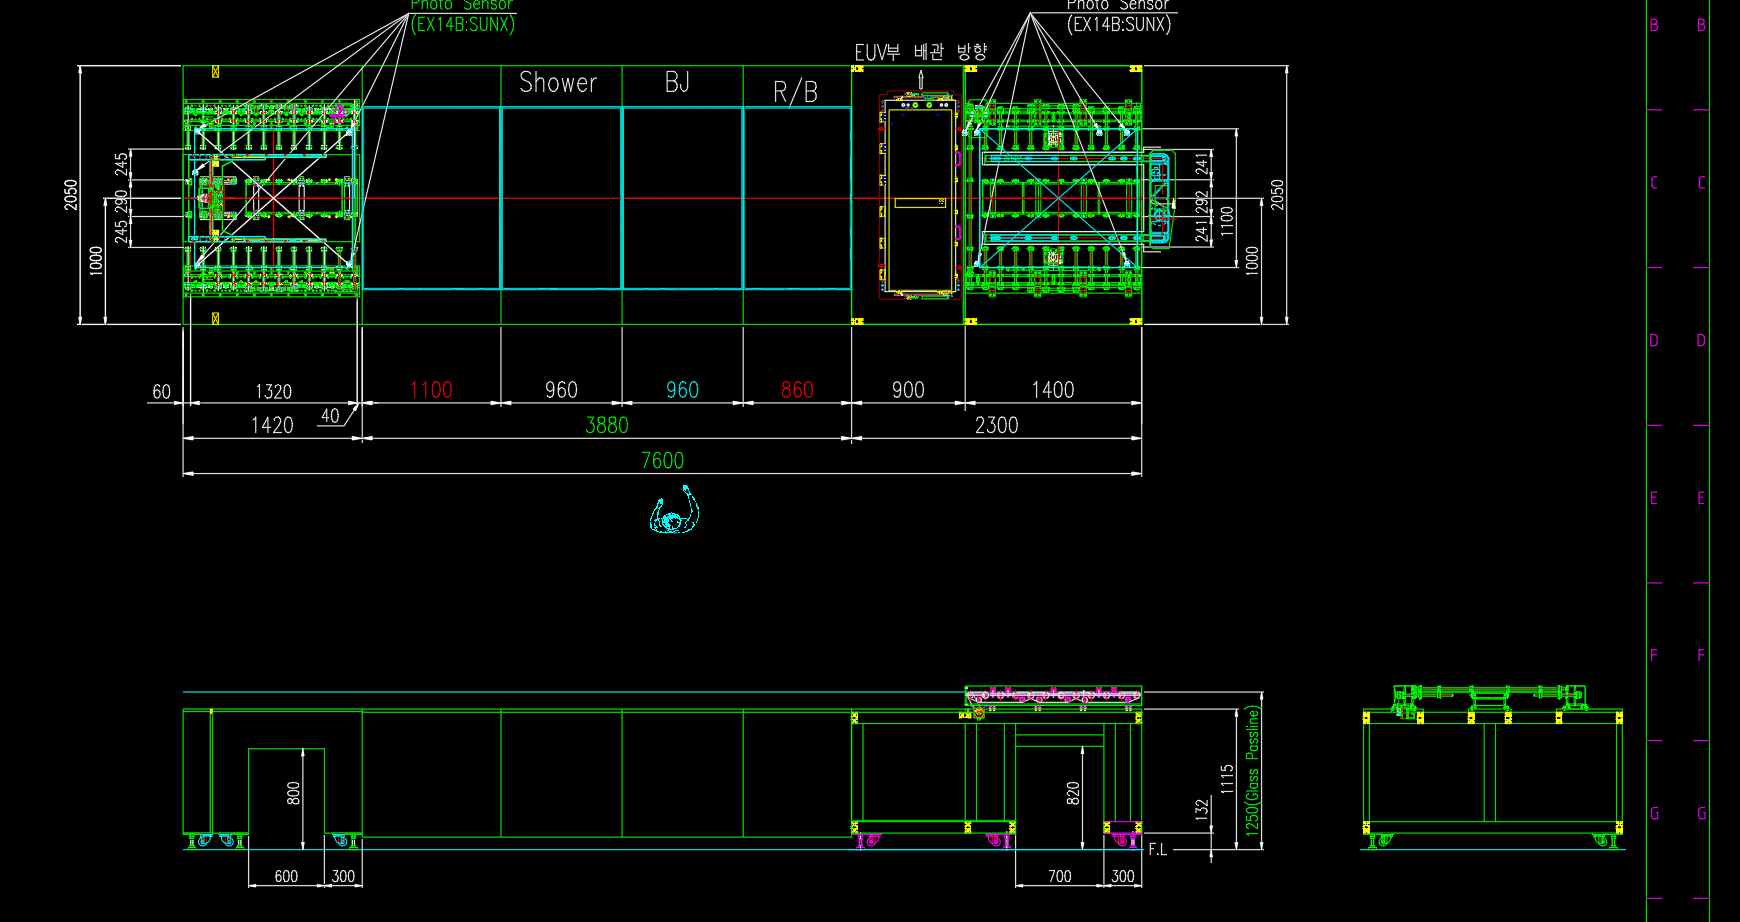
Task: Select the "Shower" section label
Action: click(558, 83)
